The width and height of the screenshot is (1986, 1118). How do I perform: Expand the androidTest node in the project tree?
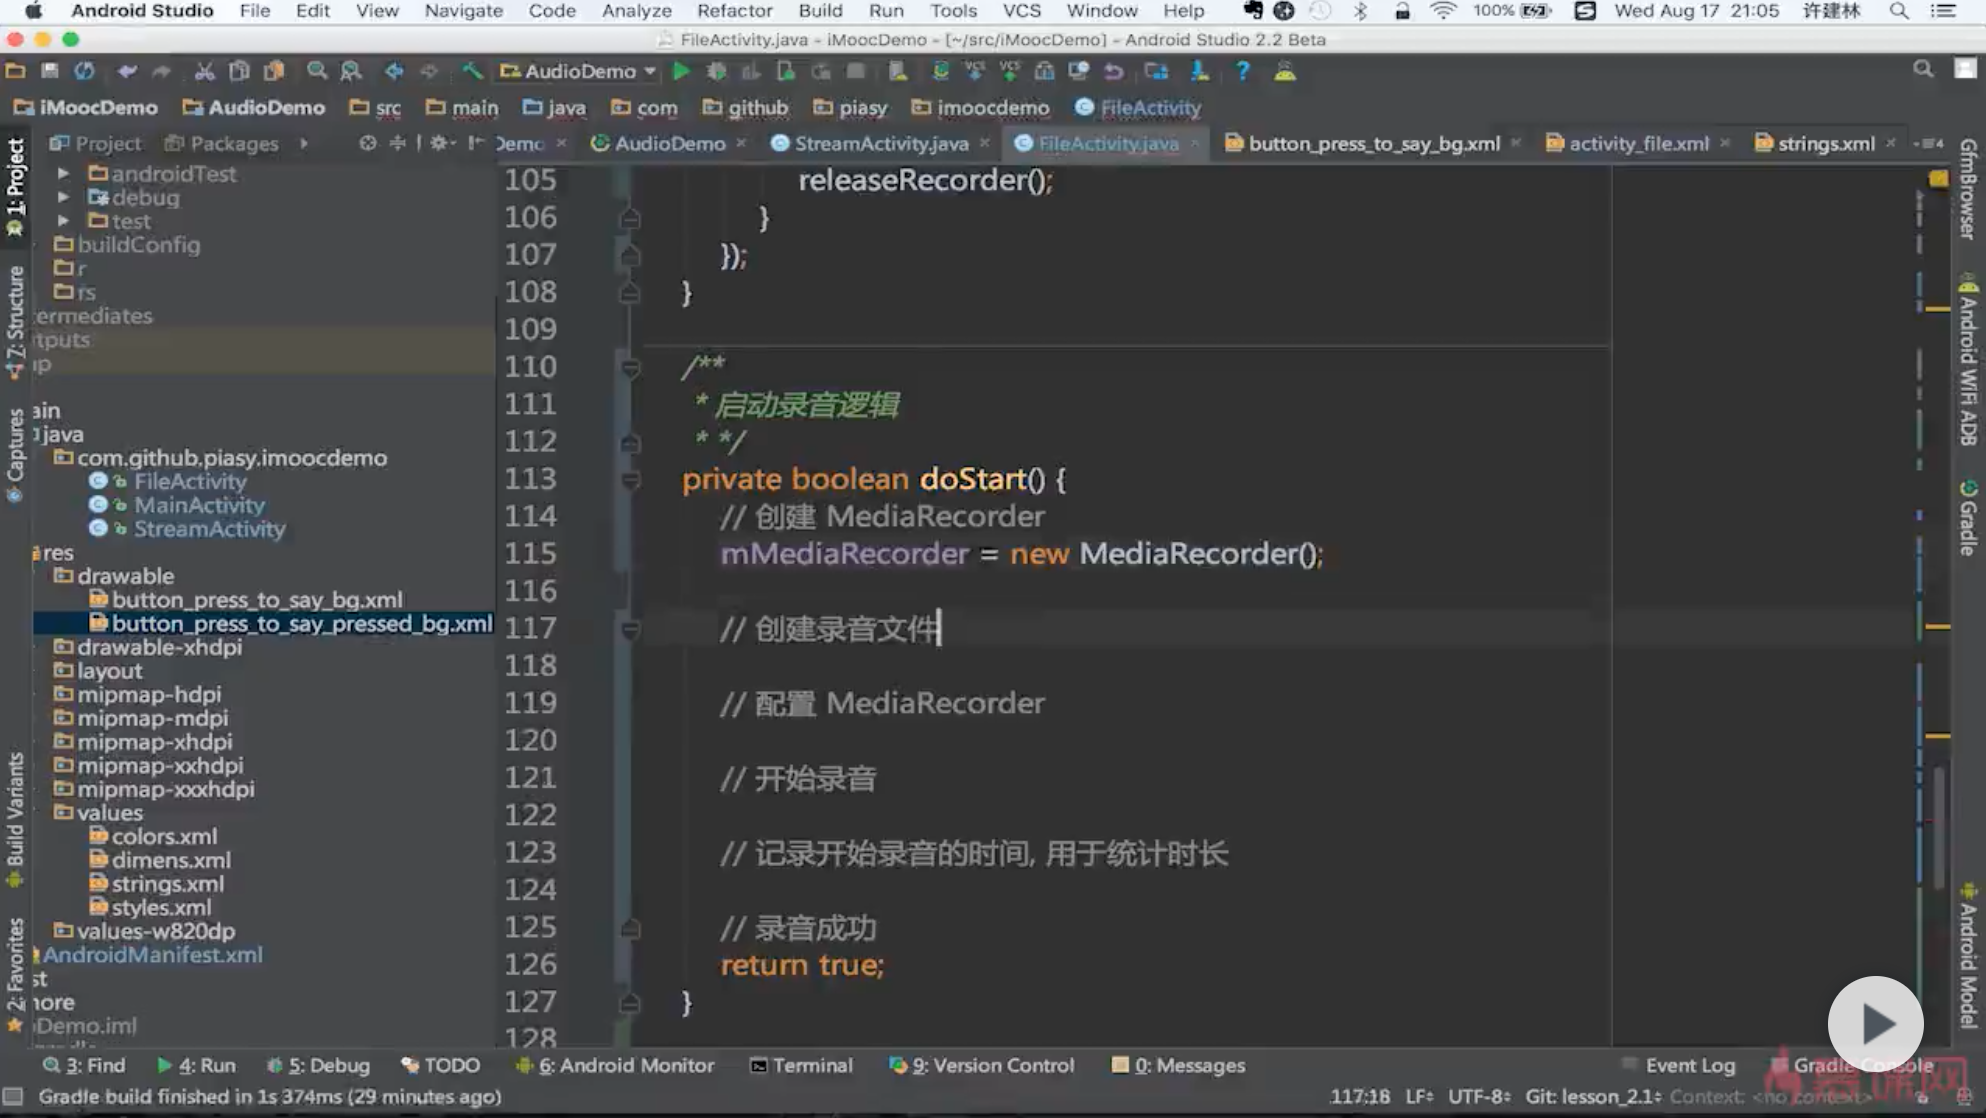(x=63, y=173)
